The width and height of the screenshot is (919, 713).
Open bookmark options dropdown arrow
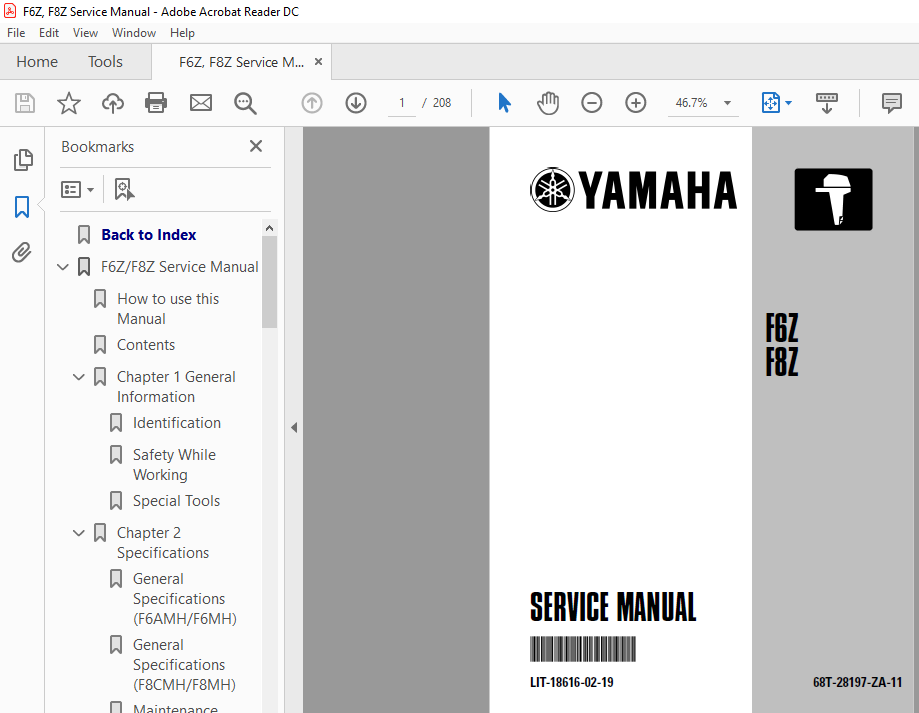click(x=90, y=190)
